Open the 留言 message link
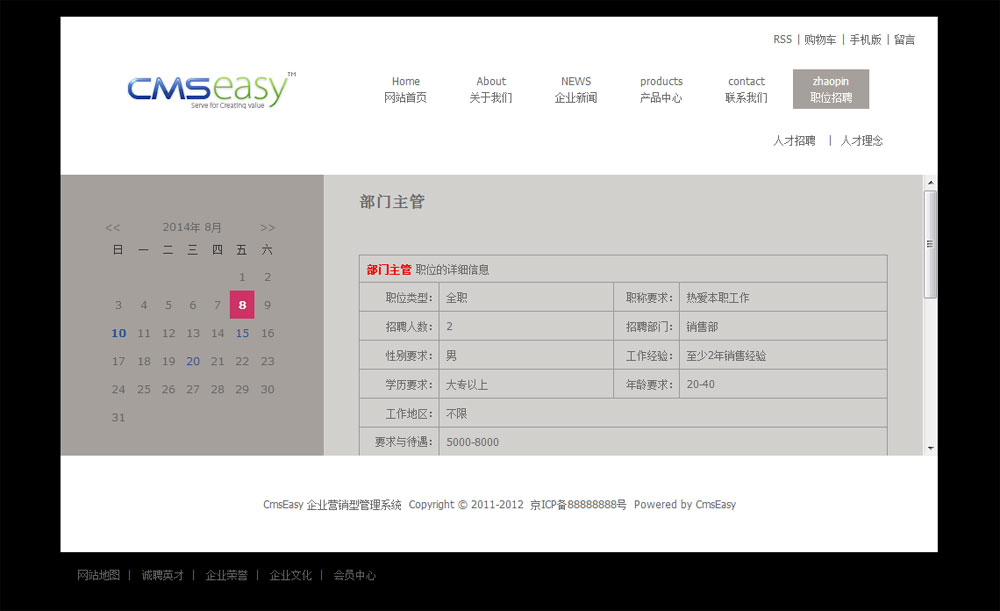 tap(904, 40)
